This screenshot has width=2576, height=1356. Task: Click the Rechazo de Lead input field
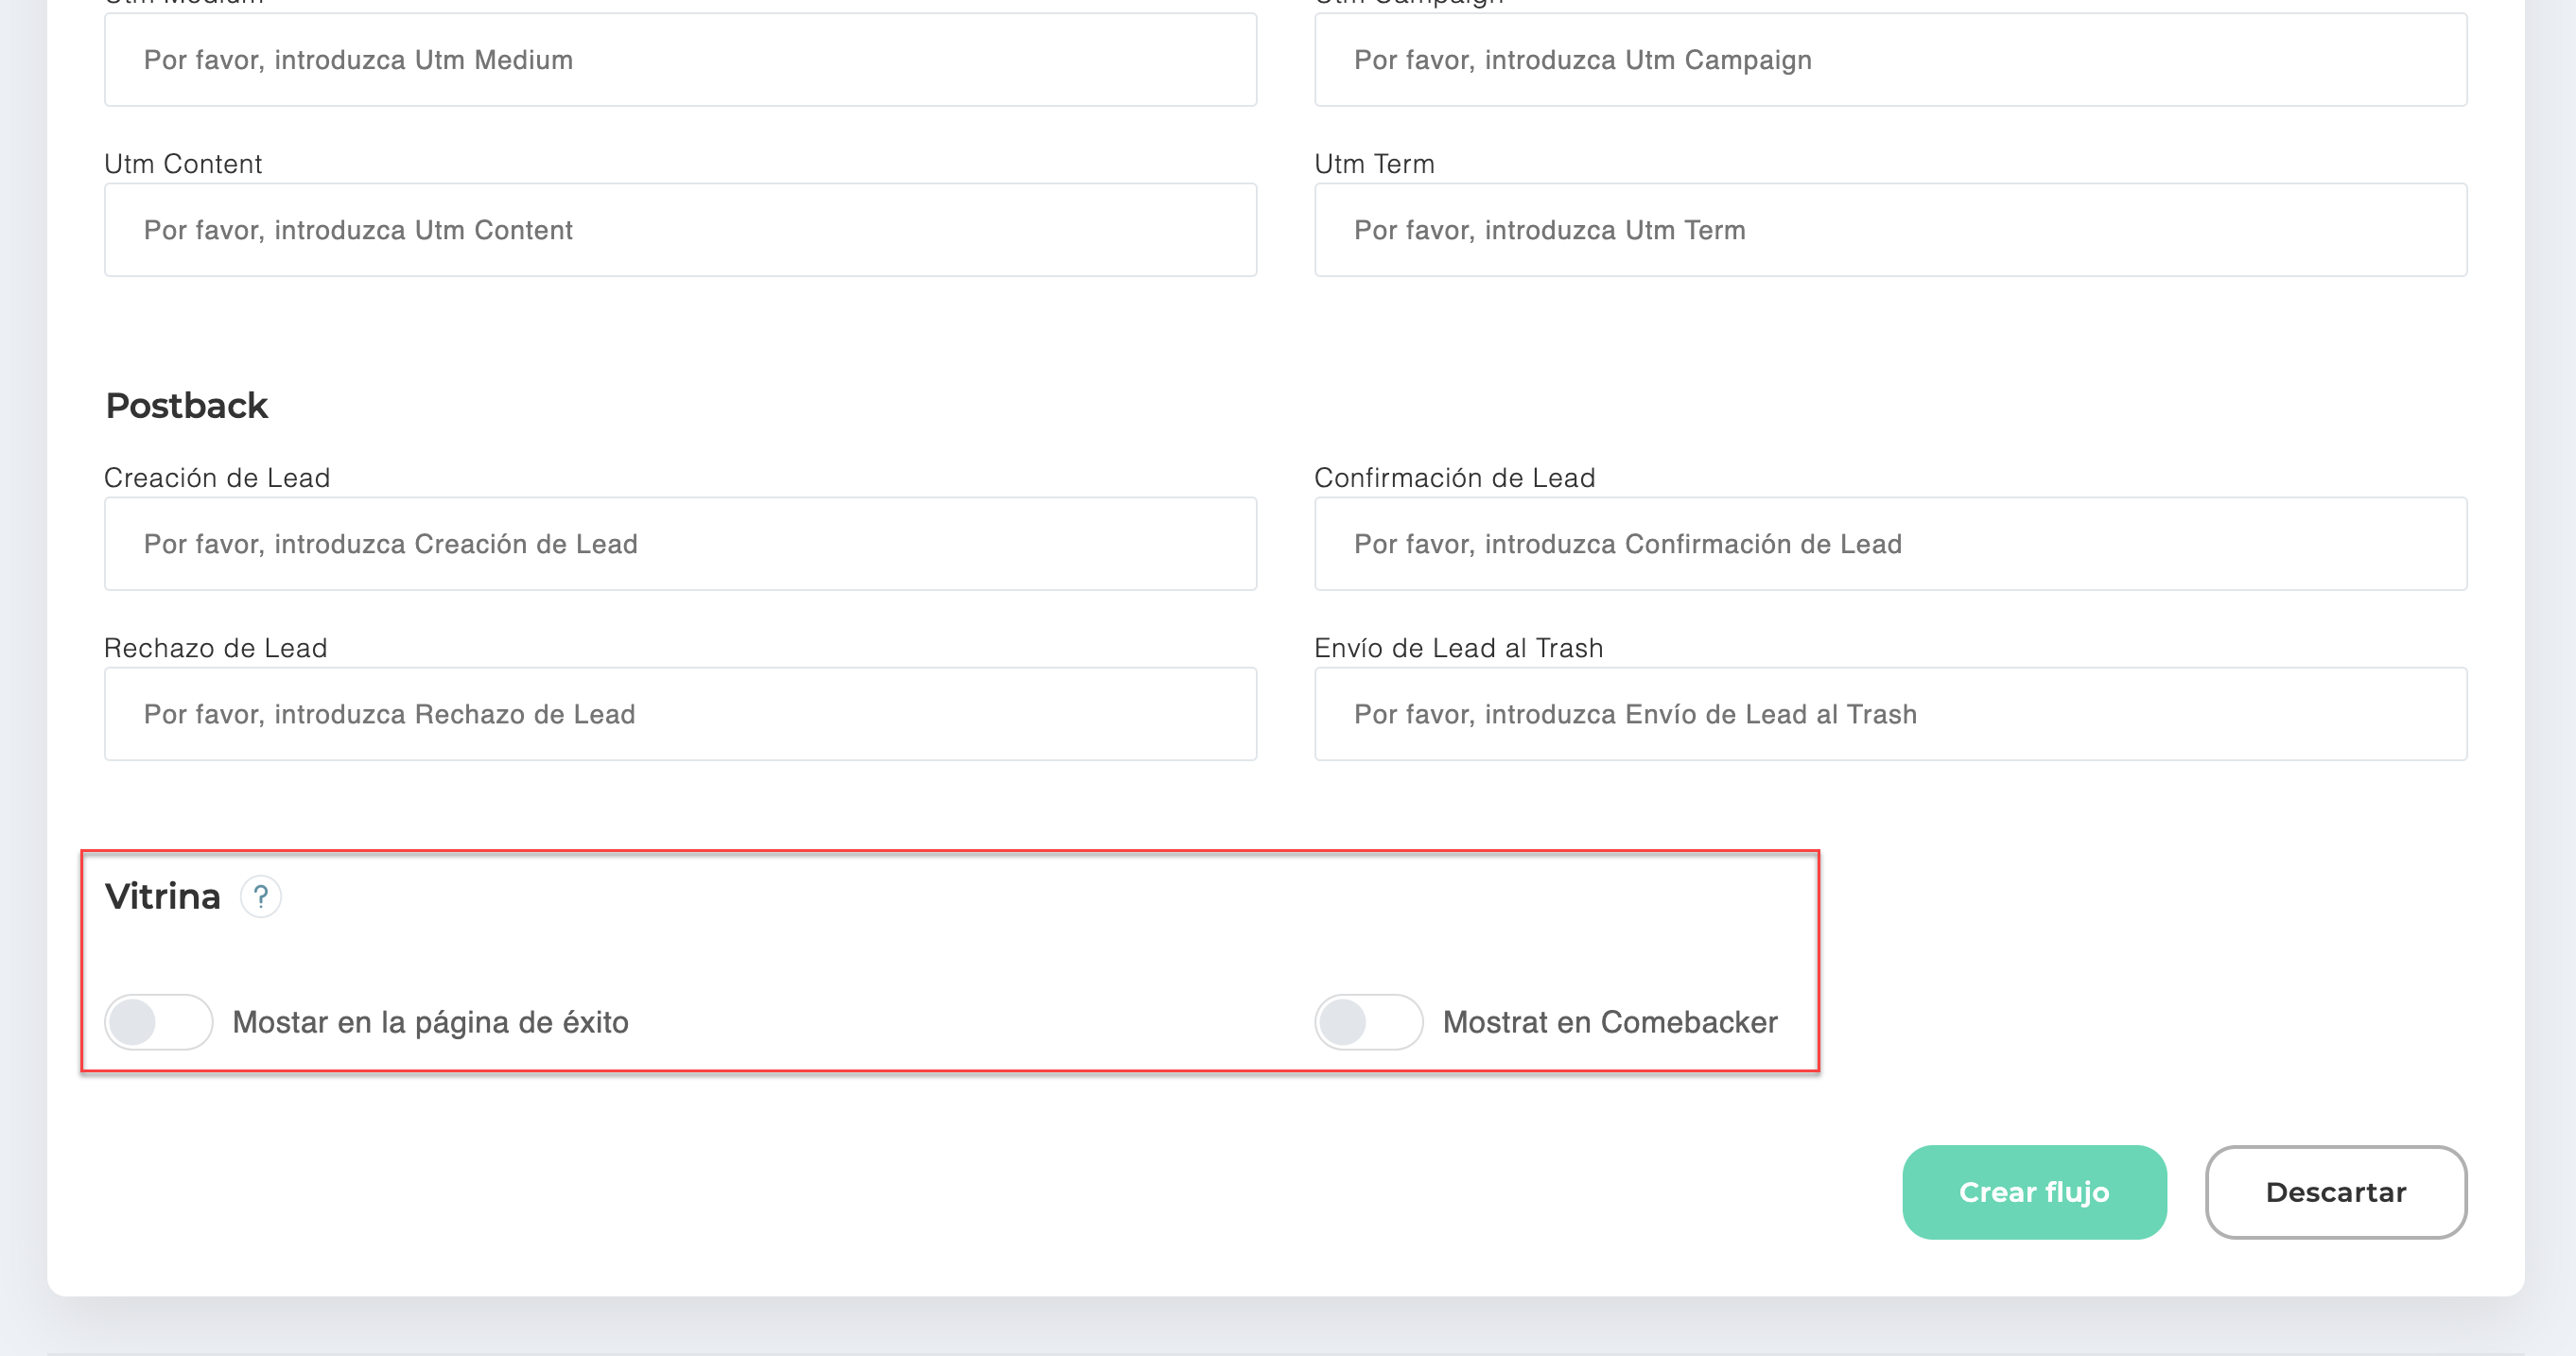coord(681,714)
